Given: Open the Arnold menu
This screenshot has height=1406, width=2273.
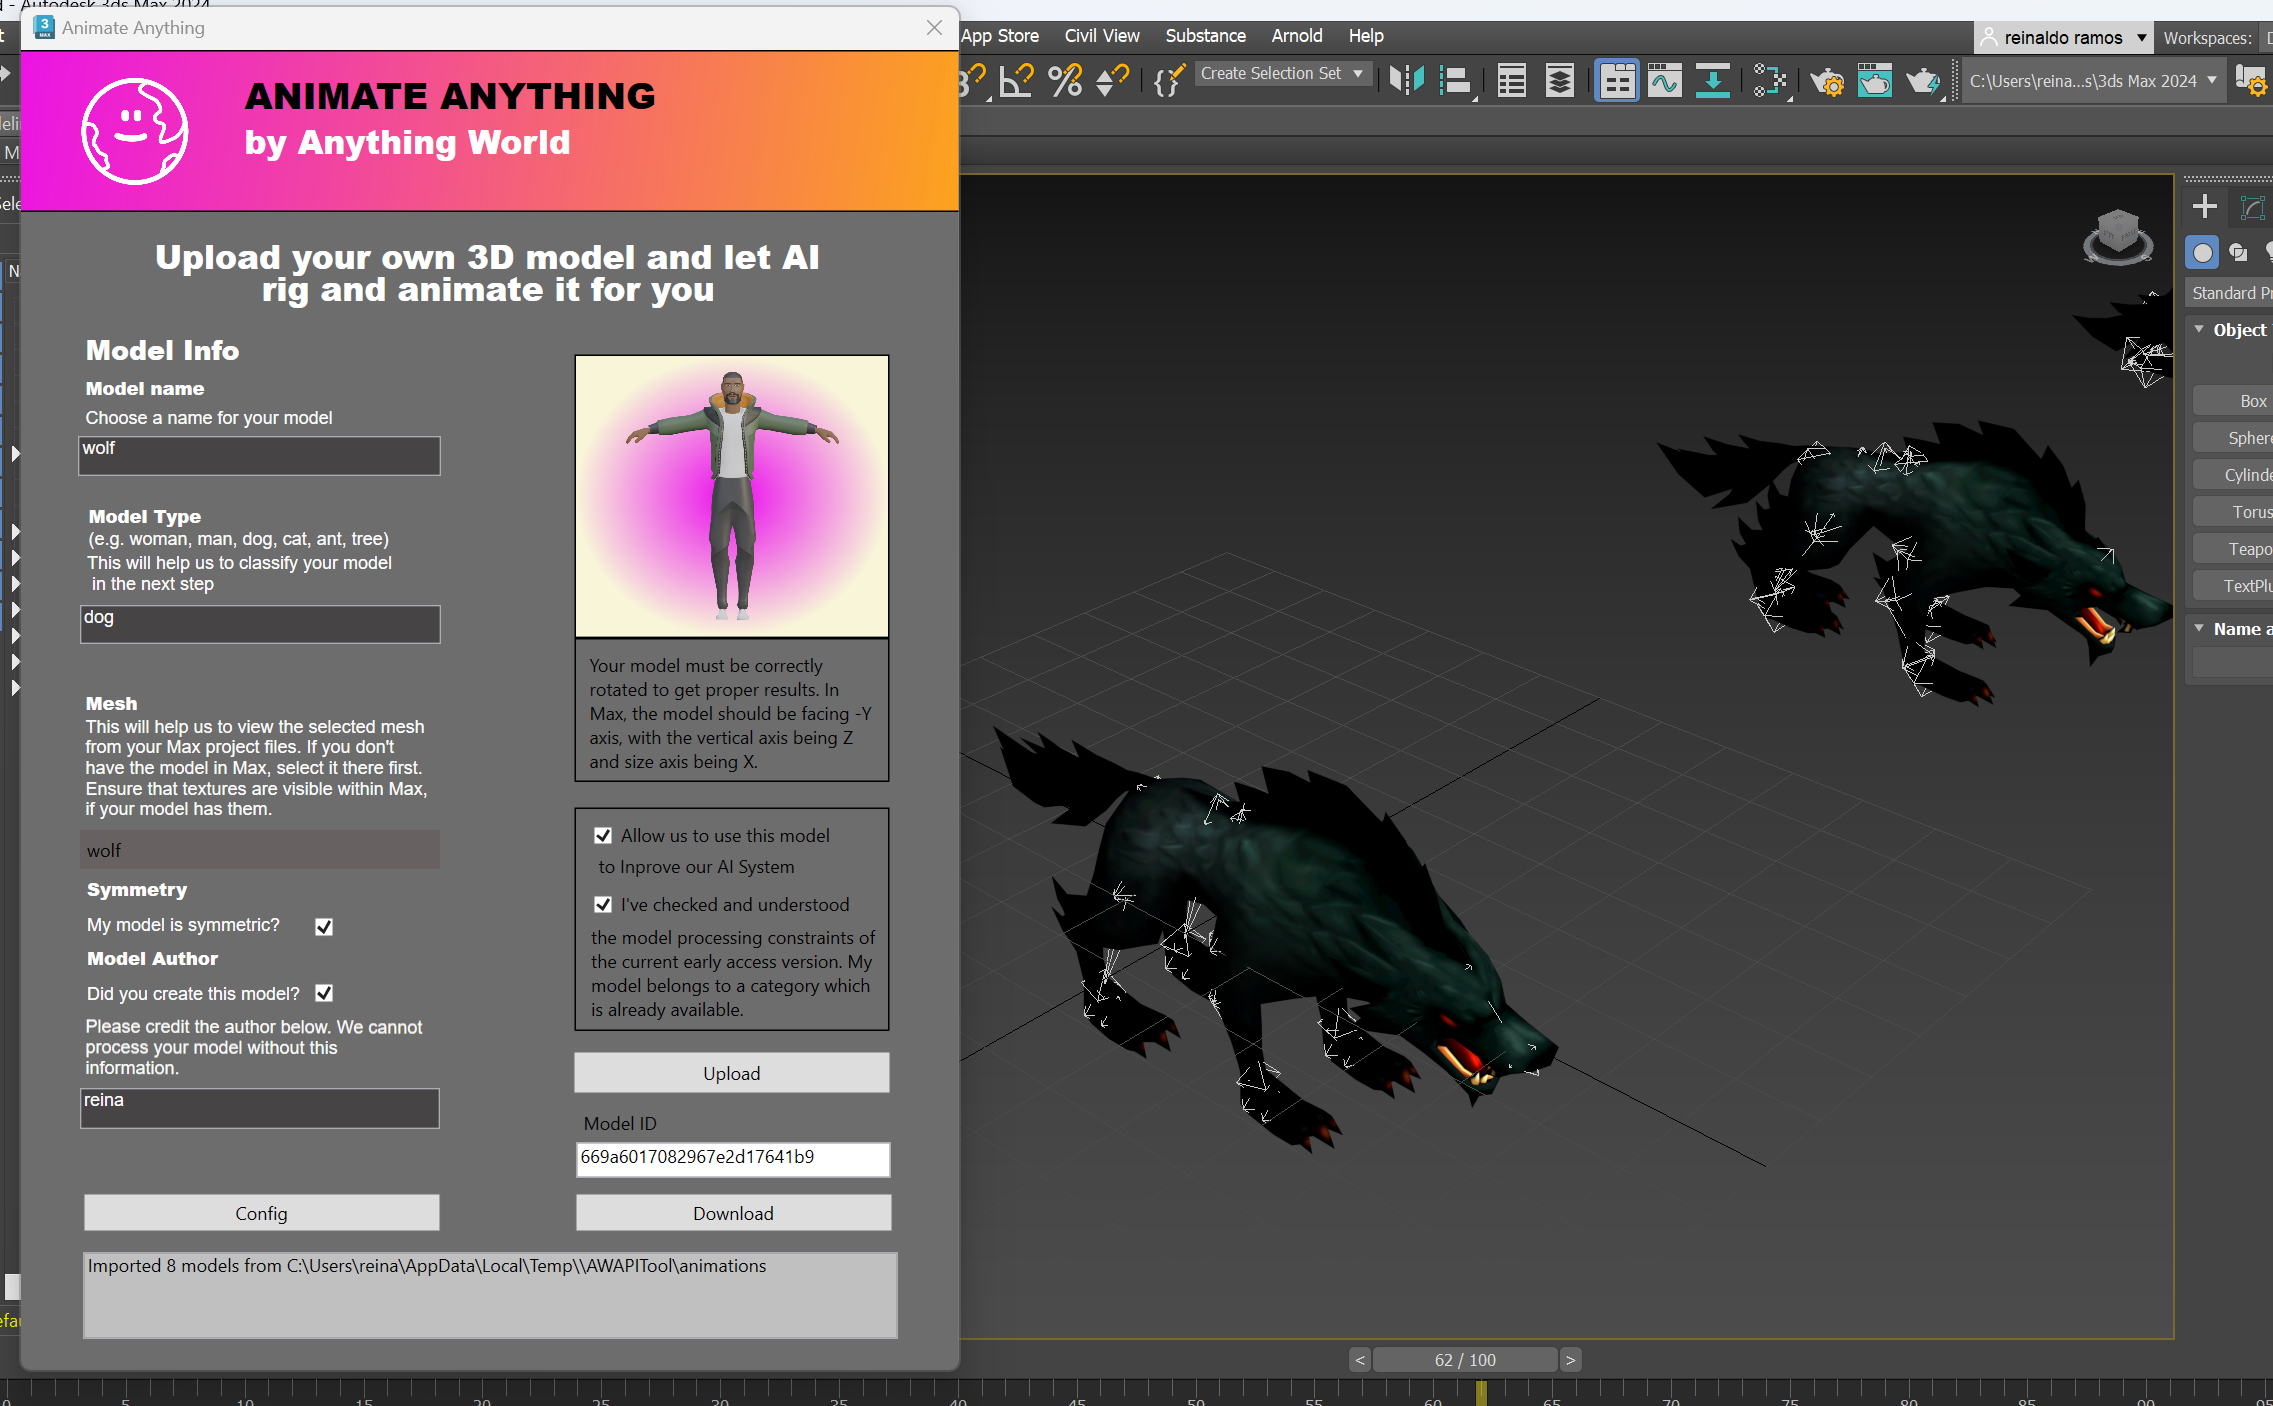Looking at the screenshot, I should (1296, 36).
